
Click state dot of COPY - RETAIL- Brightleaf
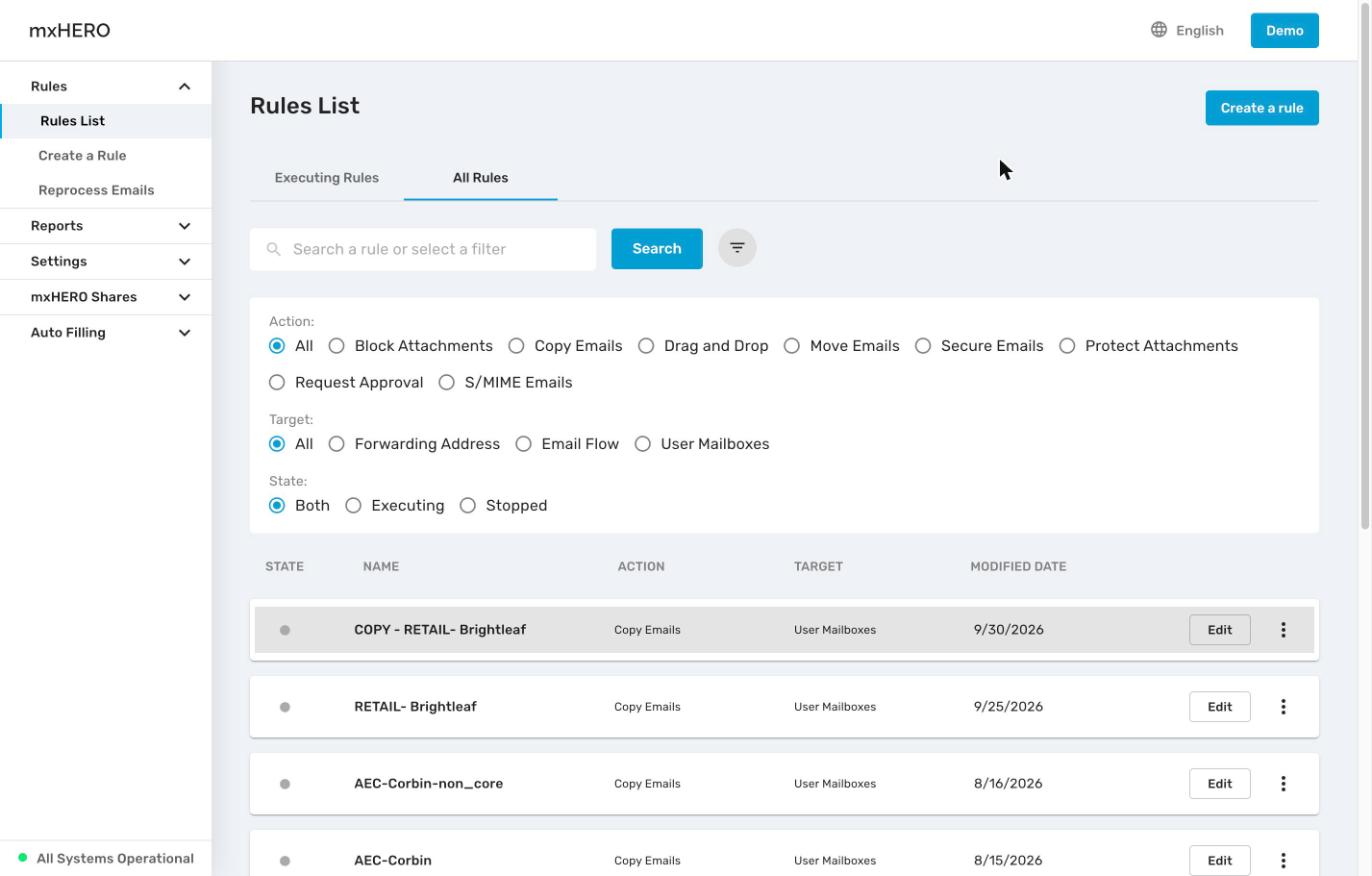(x=285, y=630)
